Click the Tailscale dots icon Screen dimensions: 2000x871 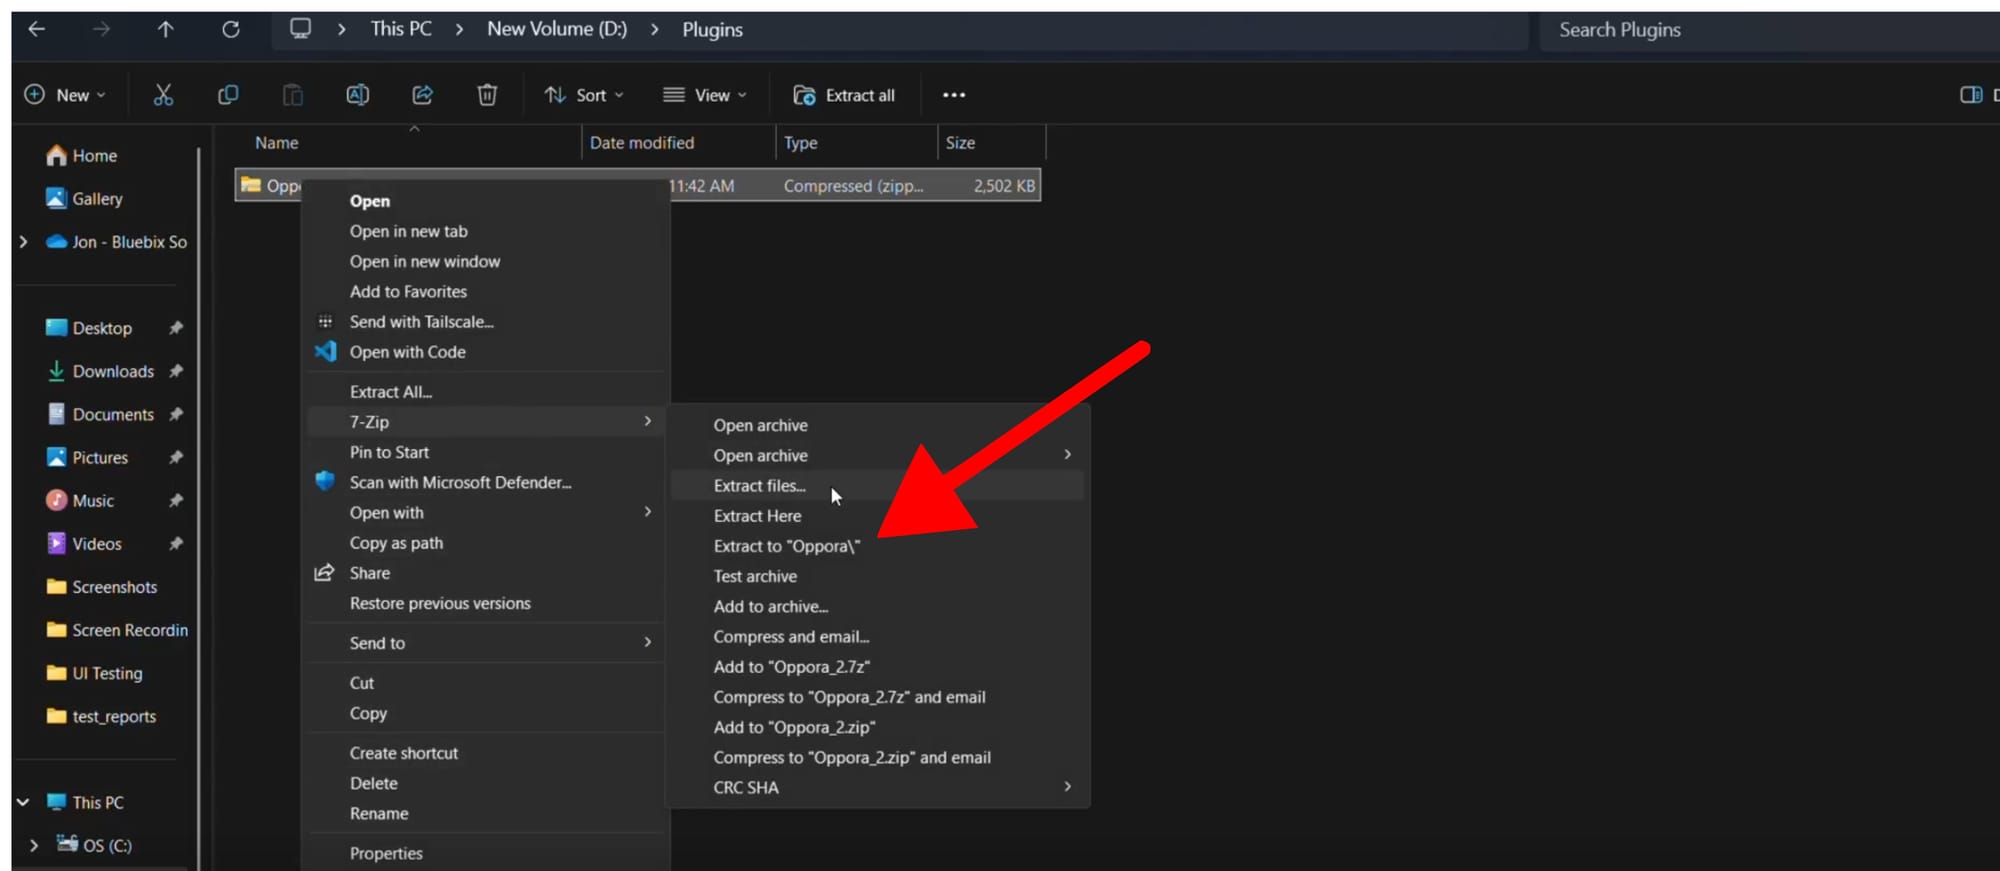(325, 321)
